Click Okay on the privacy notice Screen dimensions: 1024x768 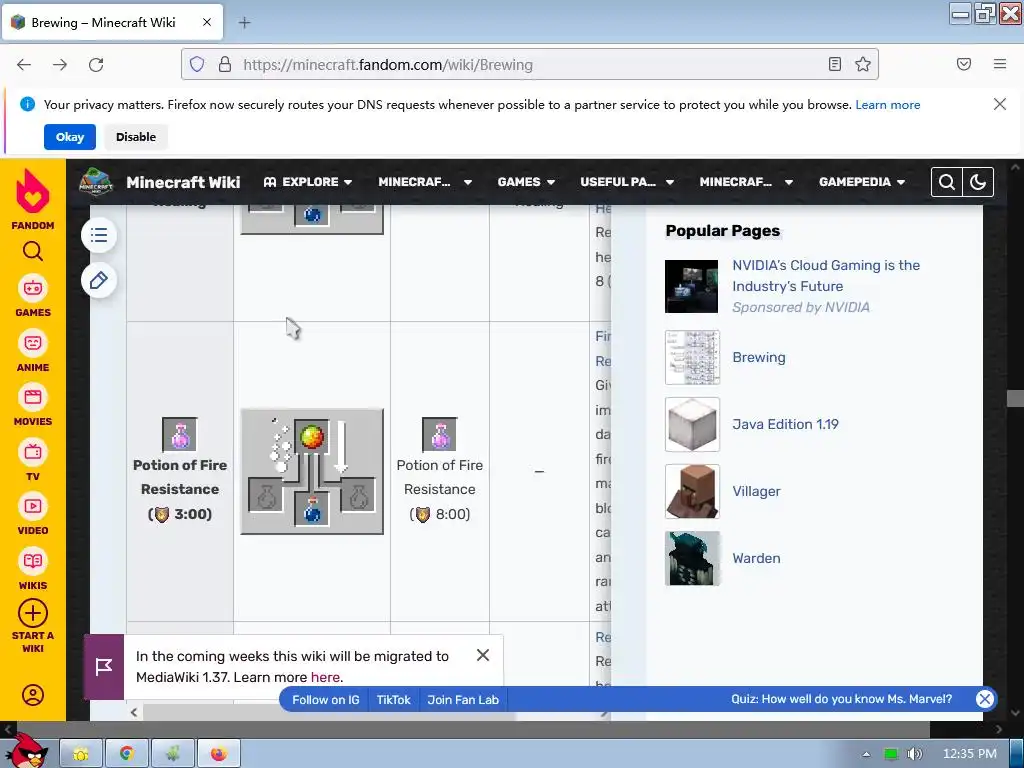point(70,137)
